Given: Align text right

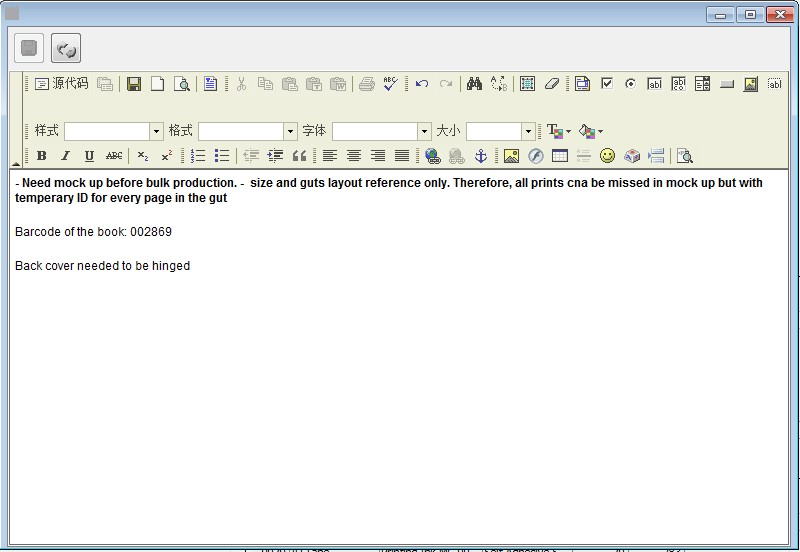Looking at the screenshot, I should click(x=378, y=156).
